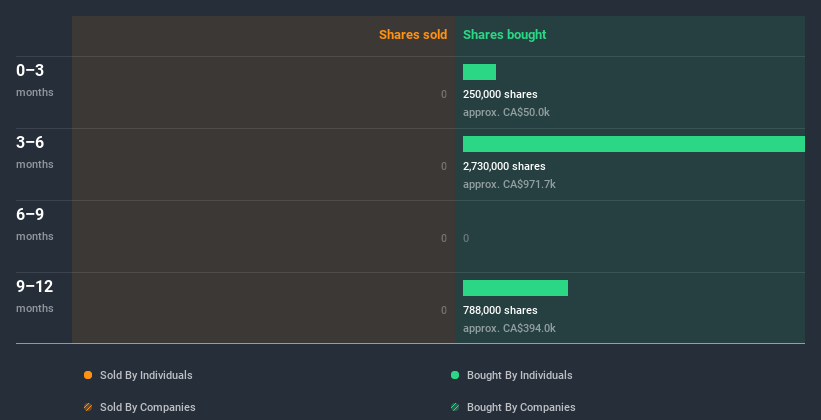821x420 pixels.
Task: Click the striped Sold By Companies legend icon
Action: tap(88, 407)
